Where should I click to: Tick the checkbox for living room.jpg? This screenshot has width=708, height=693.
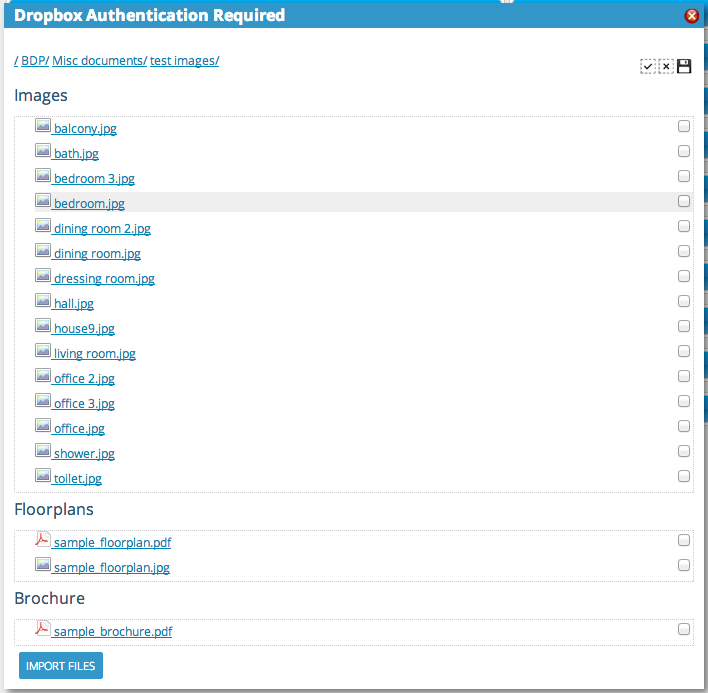684,351
